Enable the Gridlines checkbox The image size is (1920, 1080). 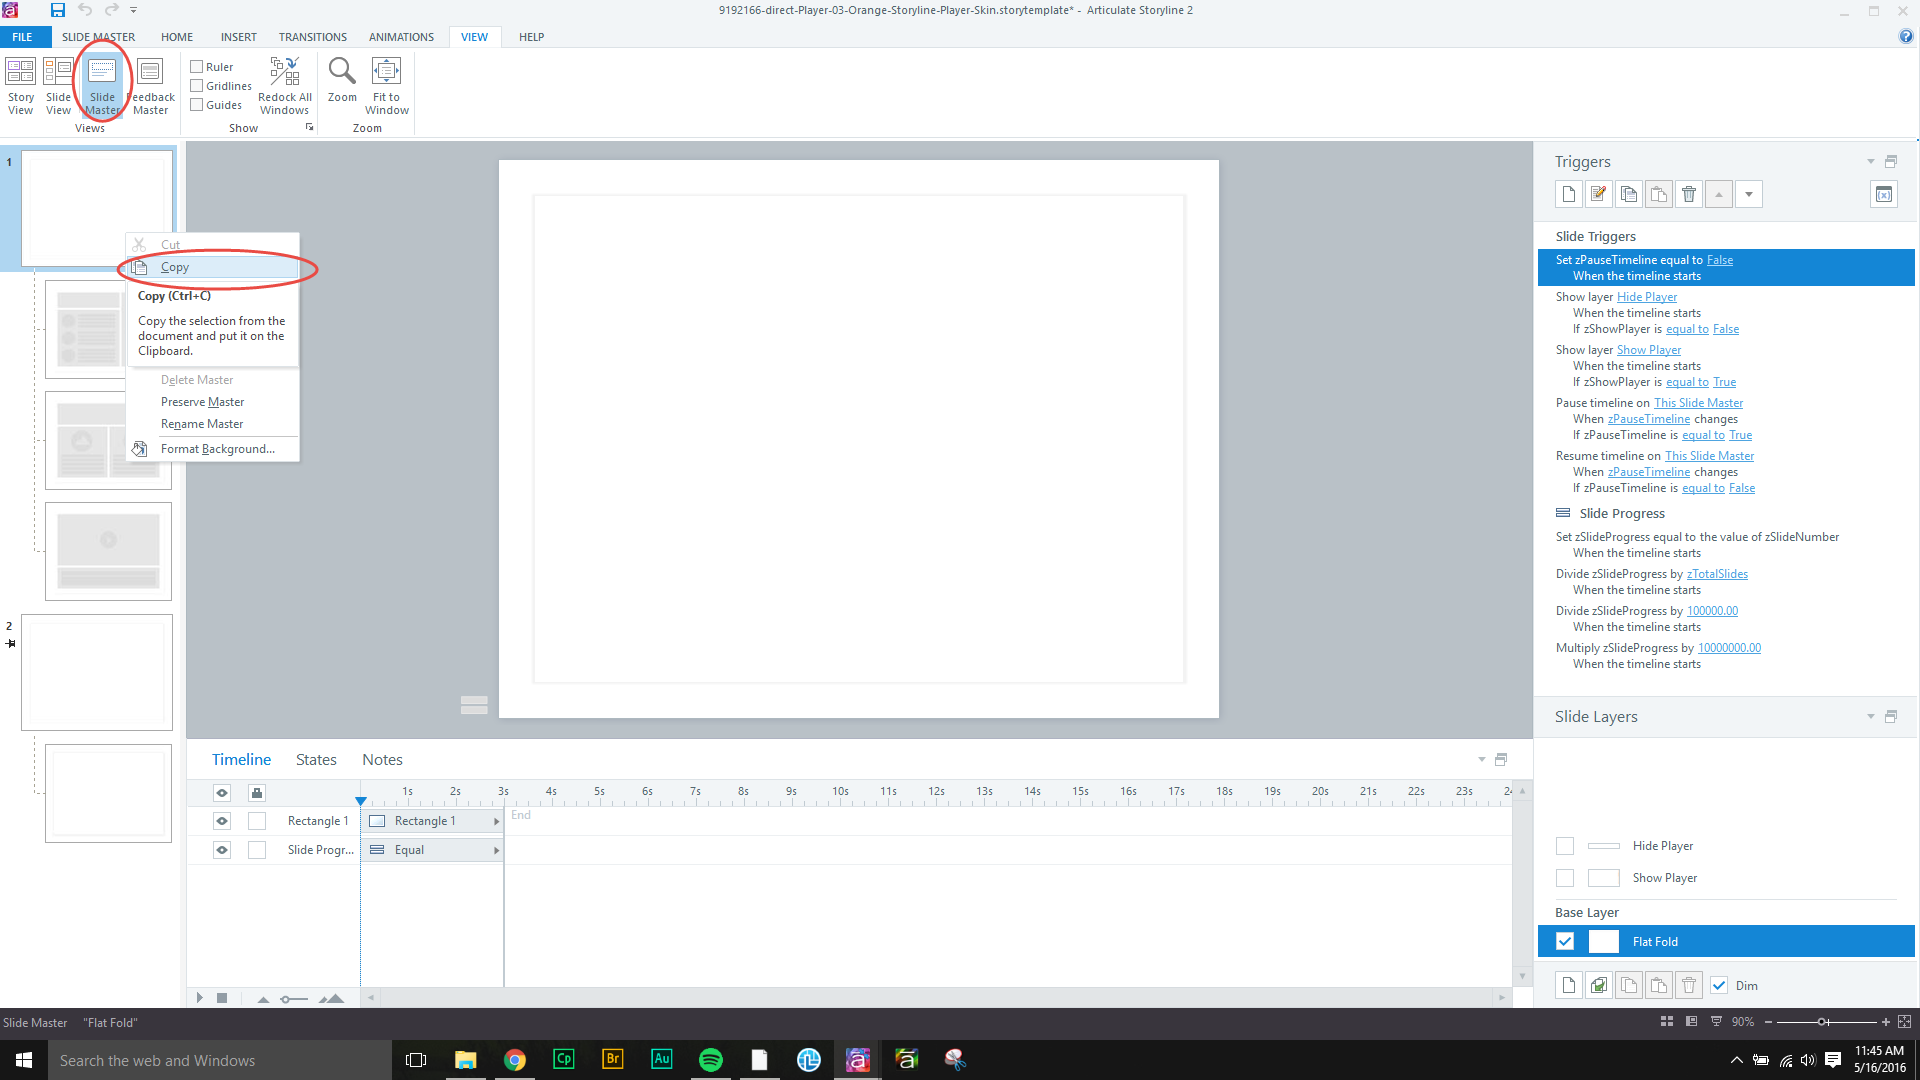click(x=197, y=86)
